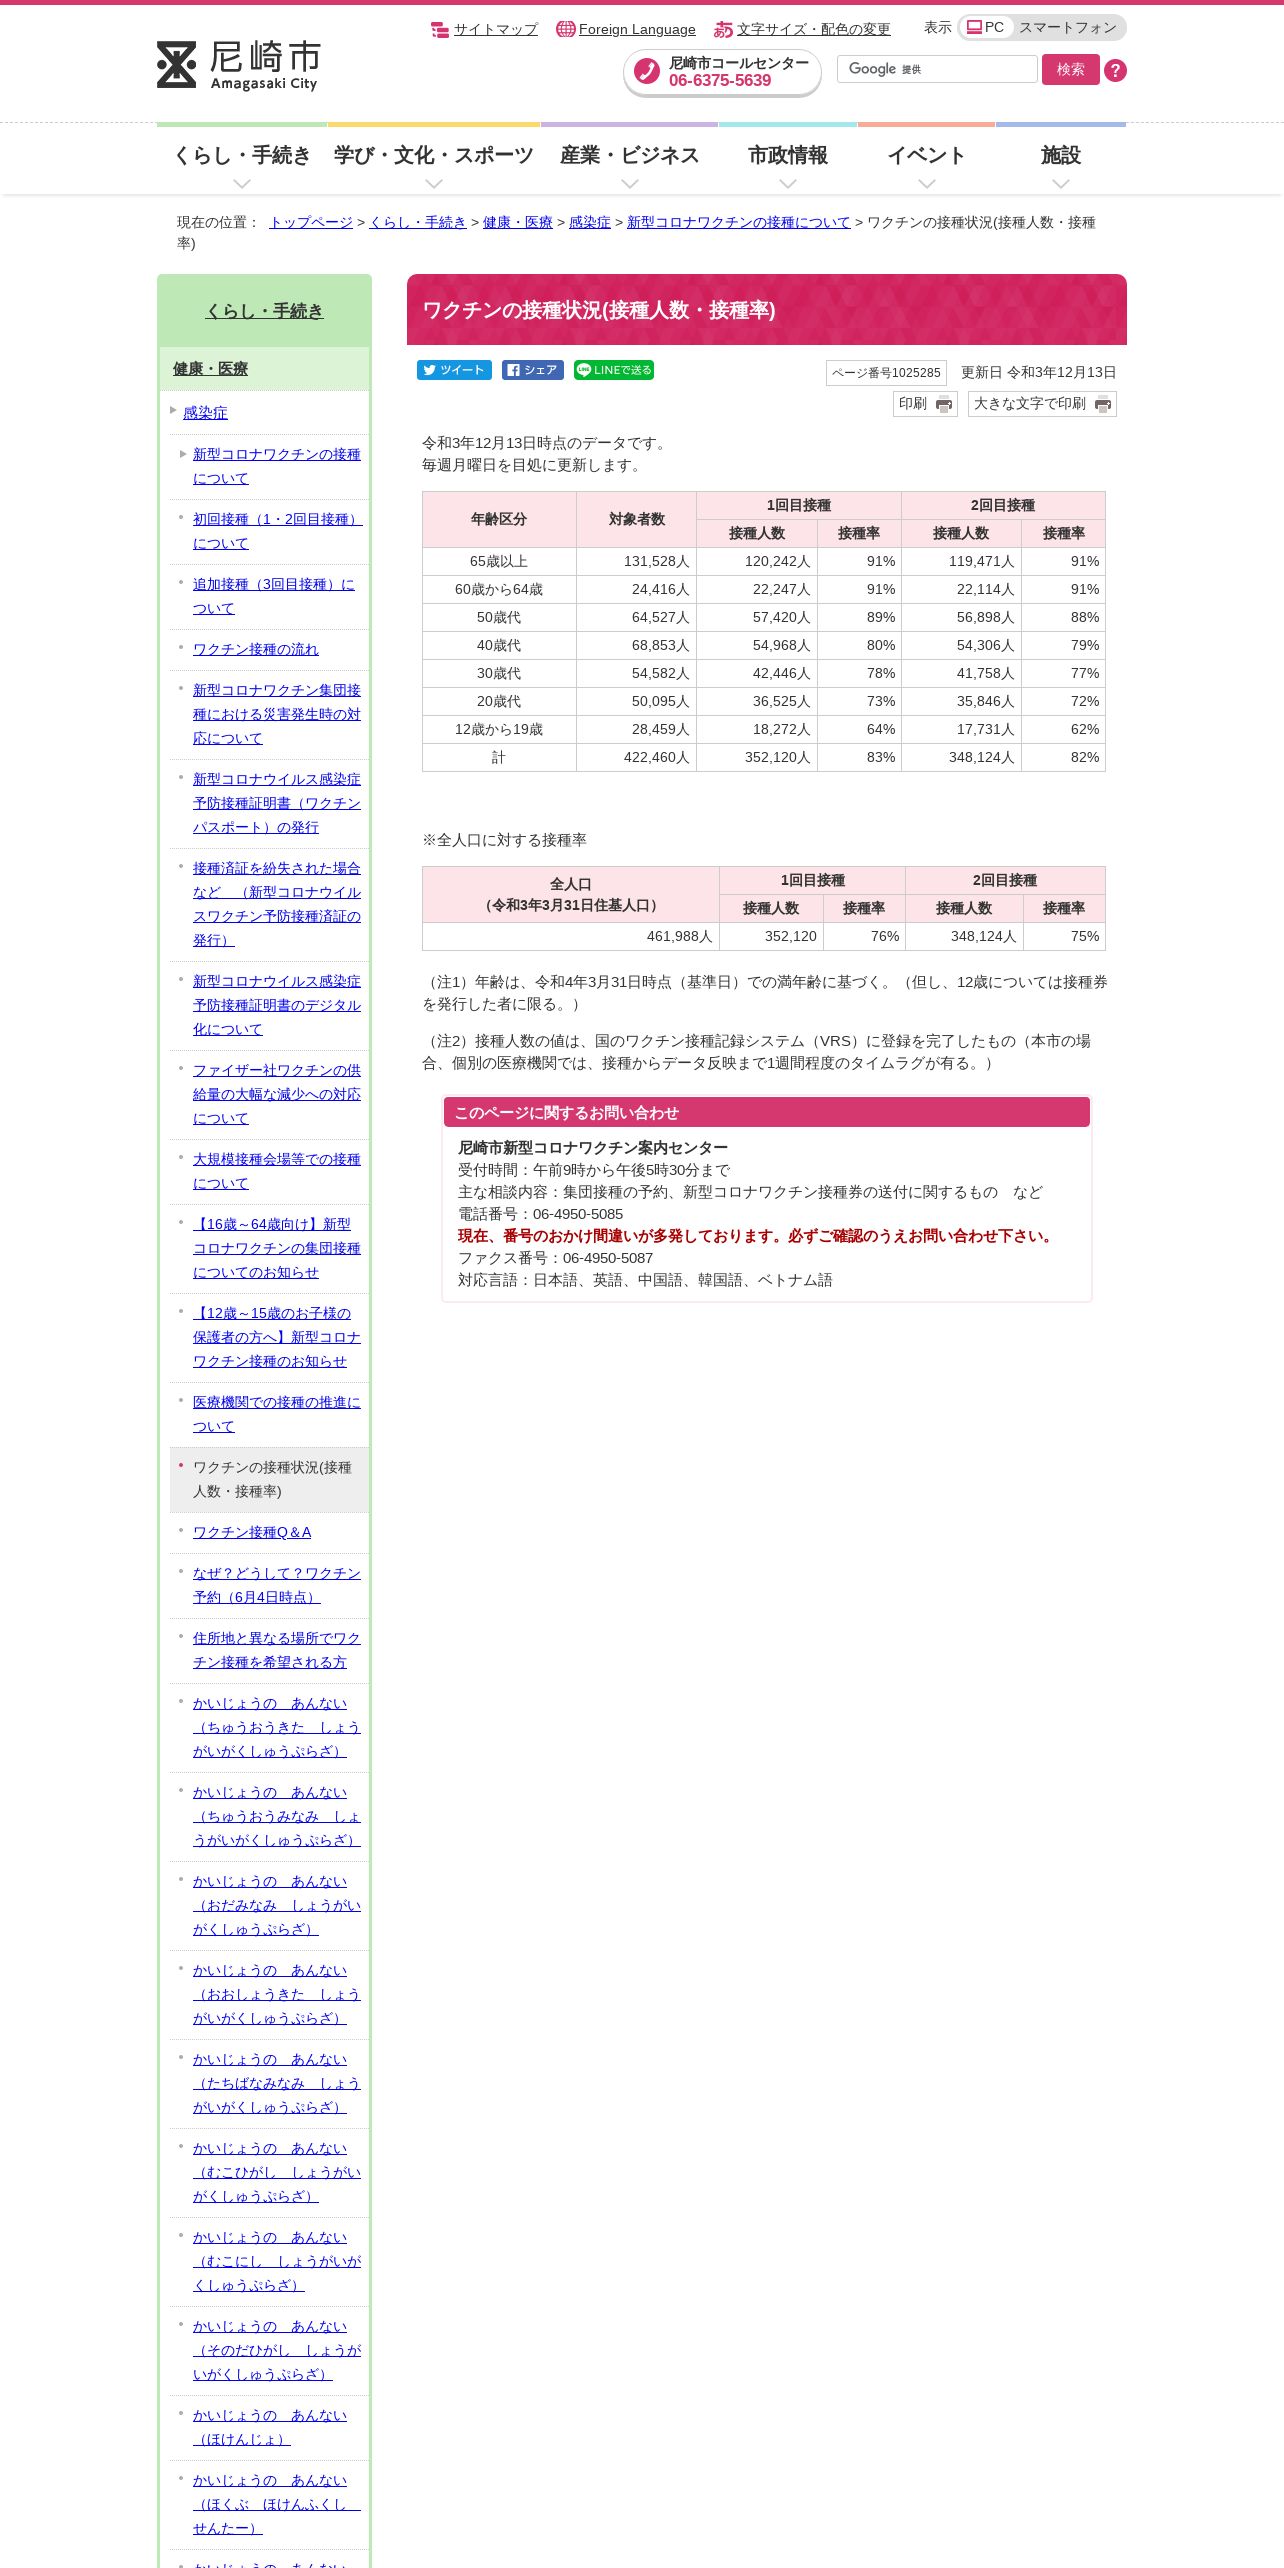Open かいじょうのあんない ちゅうおうきた link

pos(276,1727)
